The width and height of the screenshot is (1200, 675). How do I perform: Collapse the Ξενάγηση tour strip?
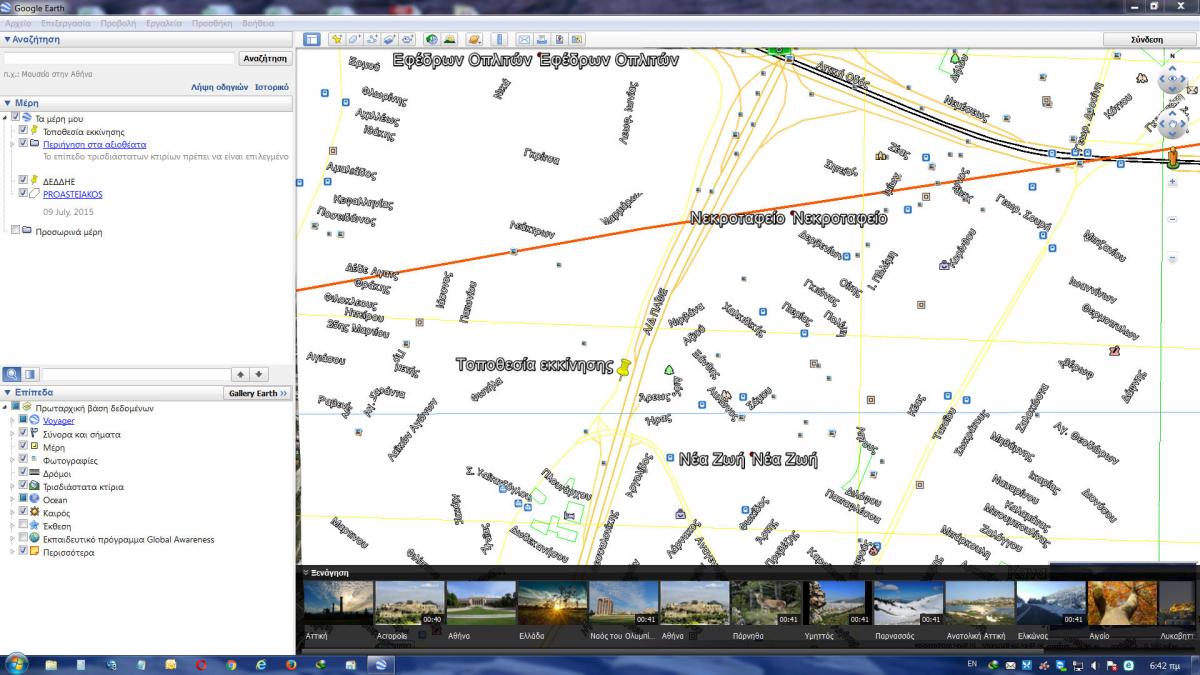click(306, 573)
